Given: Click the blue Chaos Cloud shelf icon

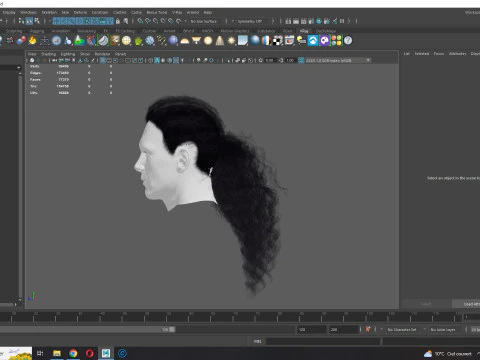Looking at the screenshot, I should click(313, 41).
